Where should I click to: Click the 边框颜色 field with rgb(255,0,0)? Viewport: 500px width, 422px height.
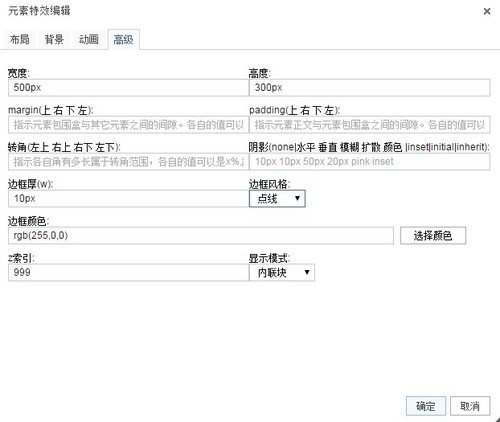201,236
